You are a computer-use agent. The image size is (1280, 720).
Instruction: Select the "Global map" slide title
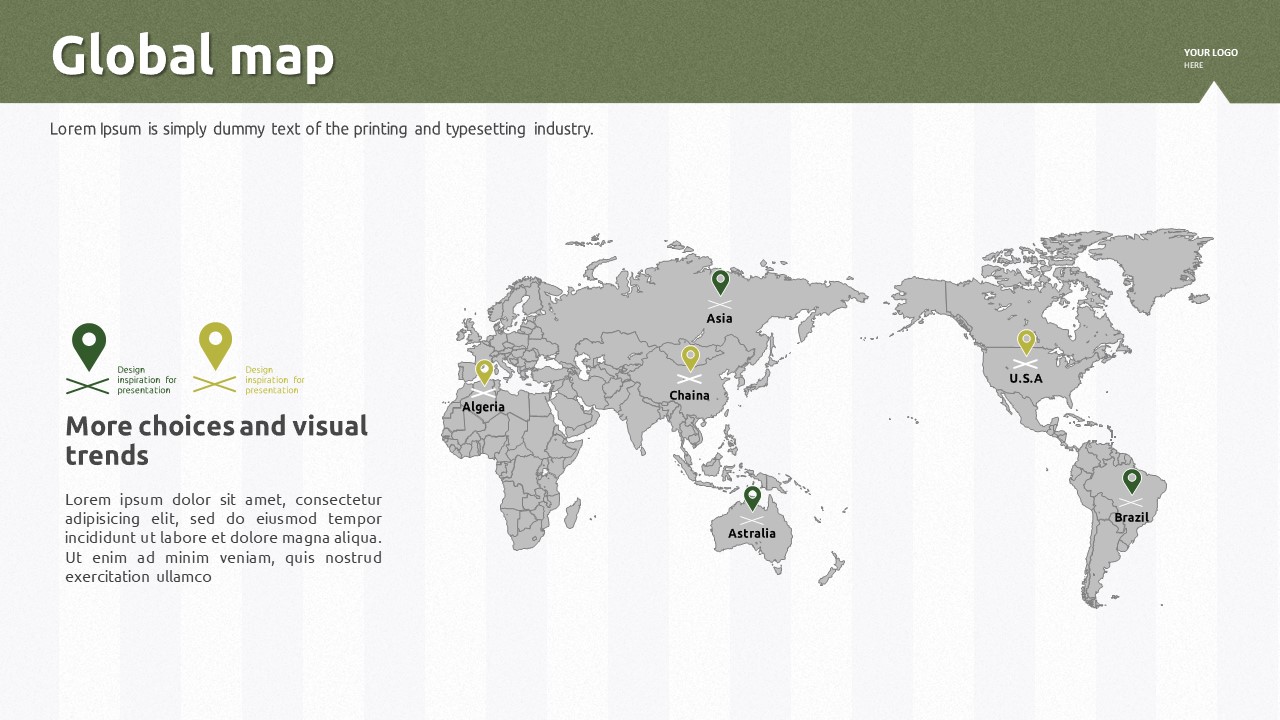tap(192, 55)
